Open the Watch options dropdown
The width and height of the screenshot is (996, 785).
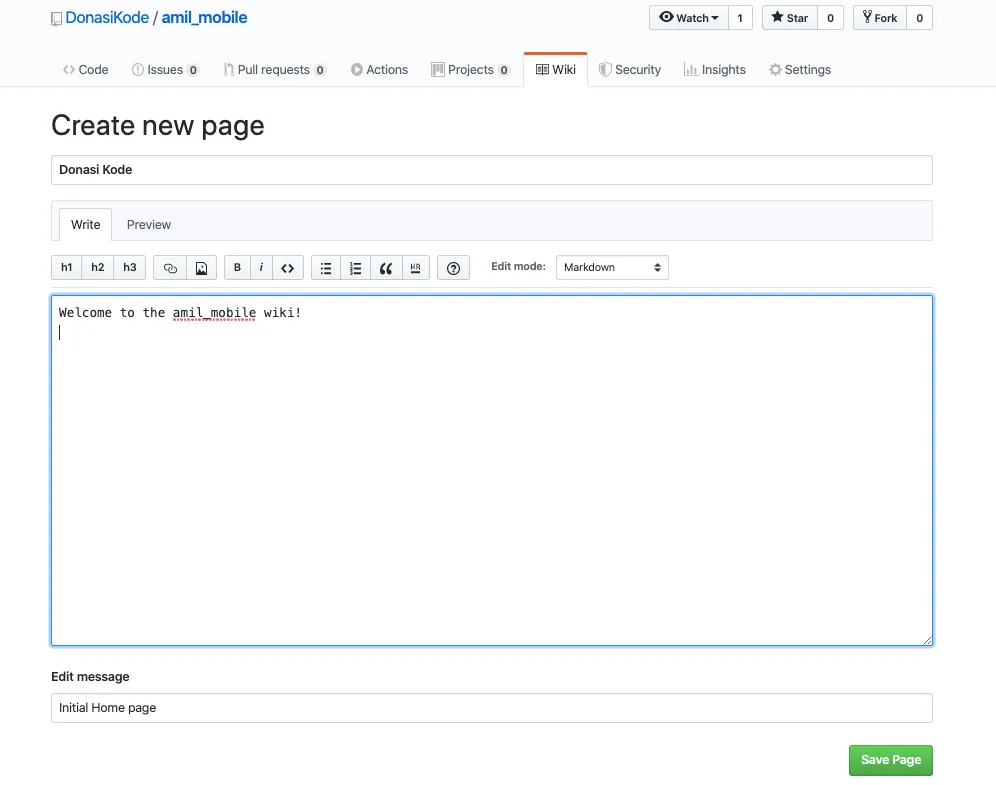click(688, 17)
